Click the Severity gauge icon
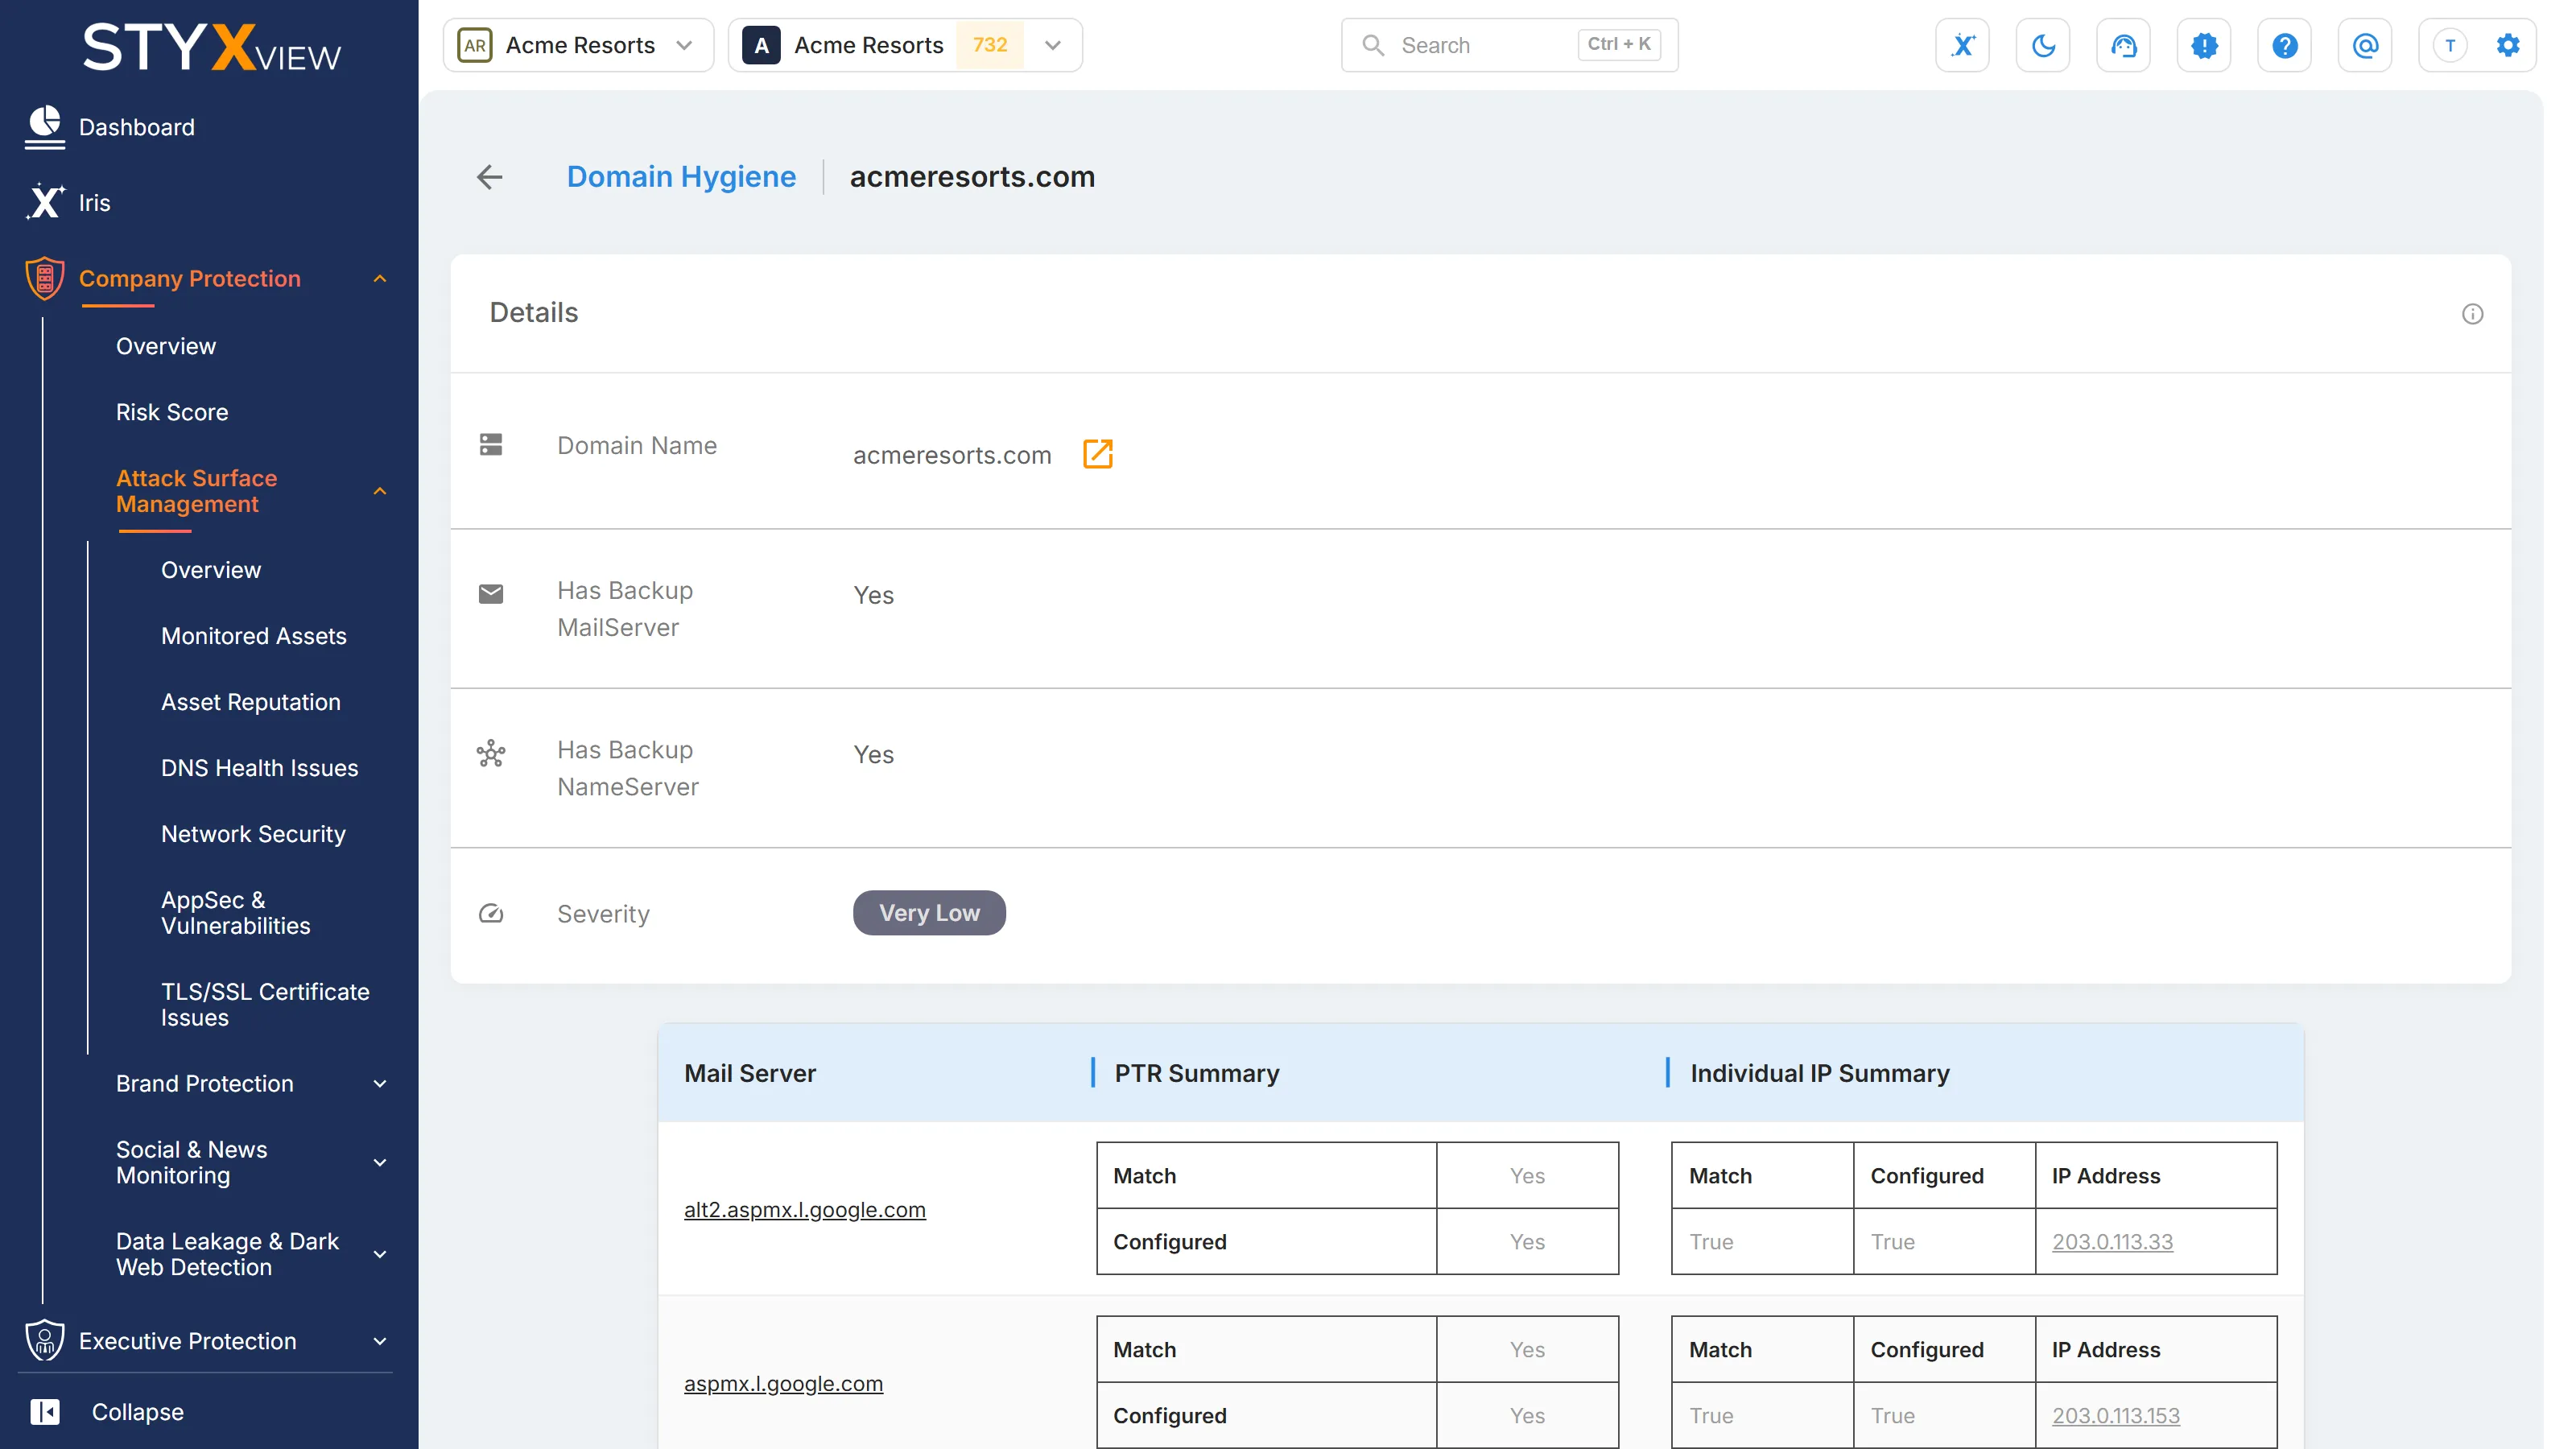The width and height of the screenshot is (2576, 1449). point(491,913)
